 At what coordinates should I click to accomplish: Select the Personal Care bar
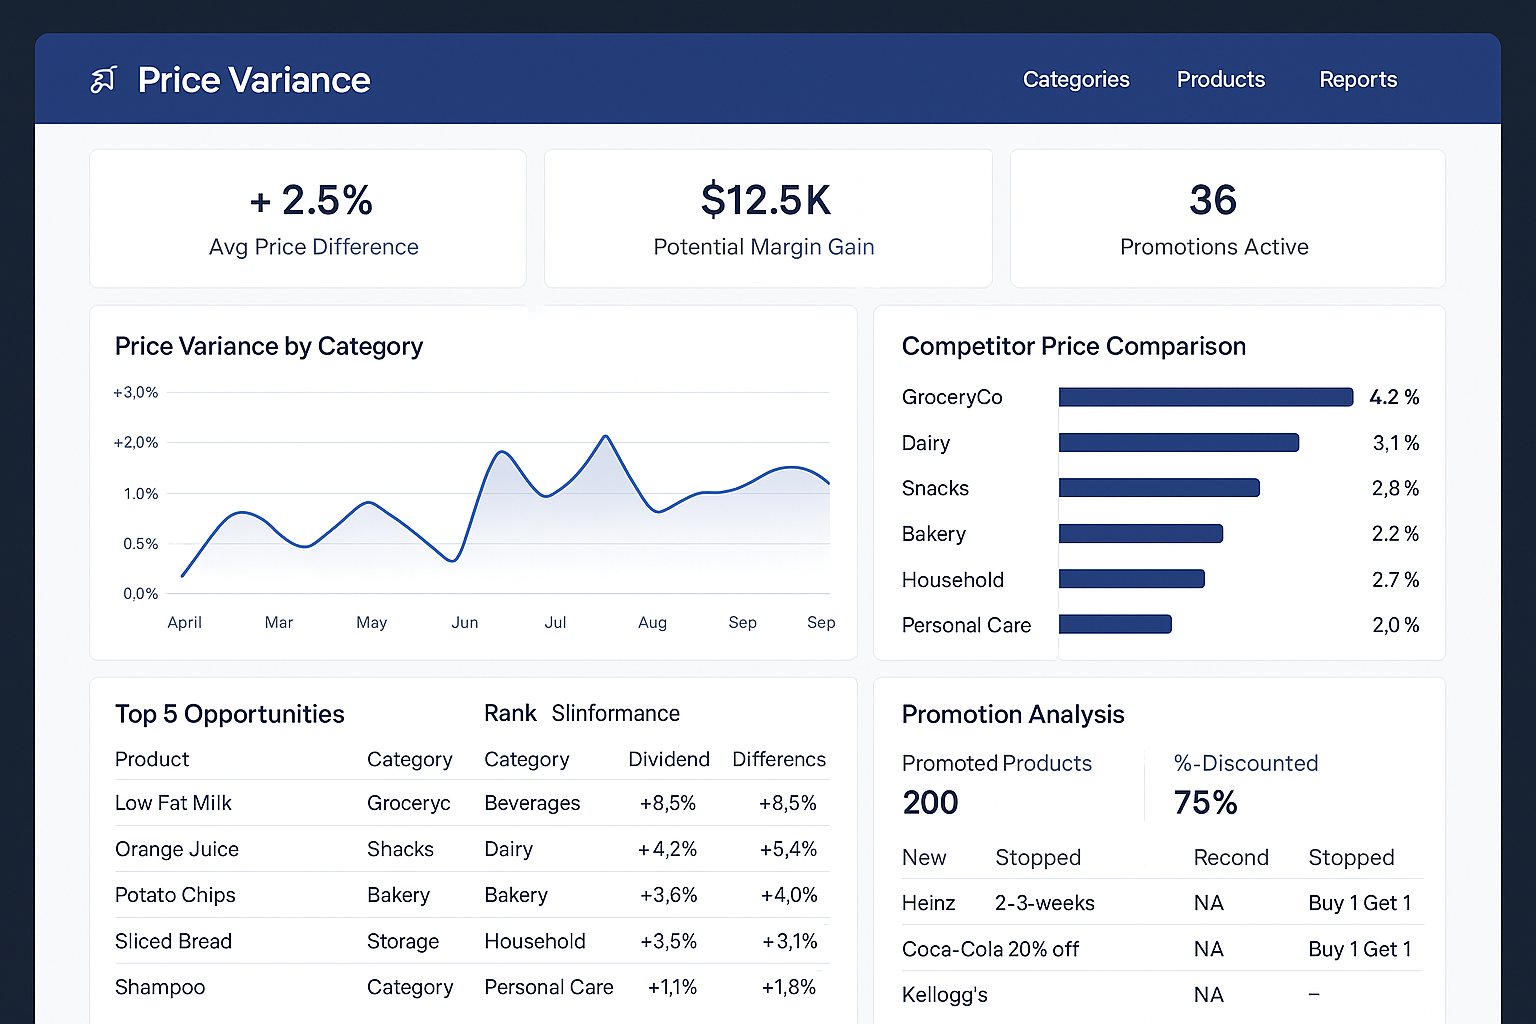point(1114,625)
